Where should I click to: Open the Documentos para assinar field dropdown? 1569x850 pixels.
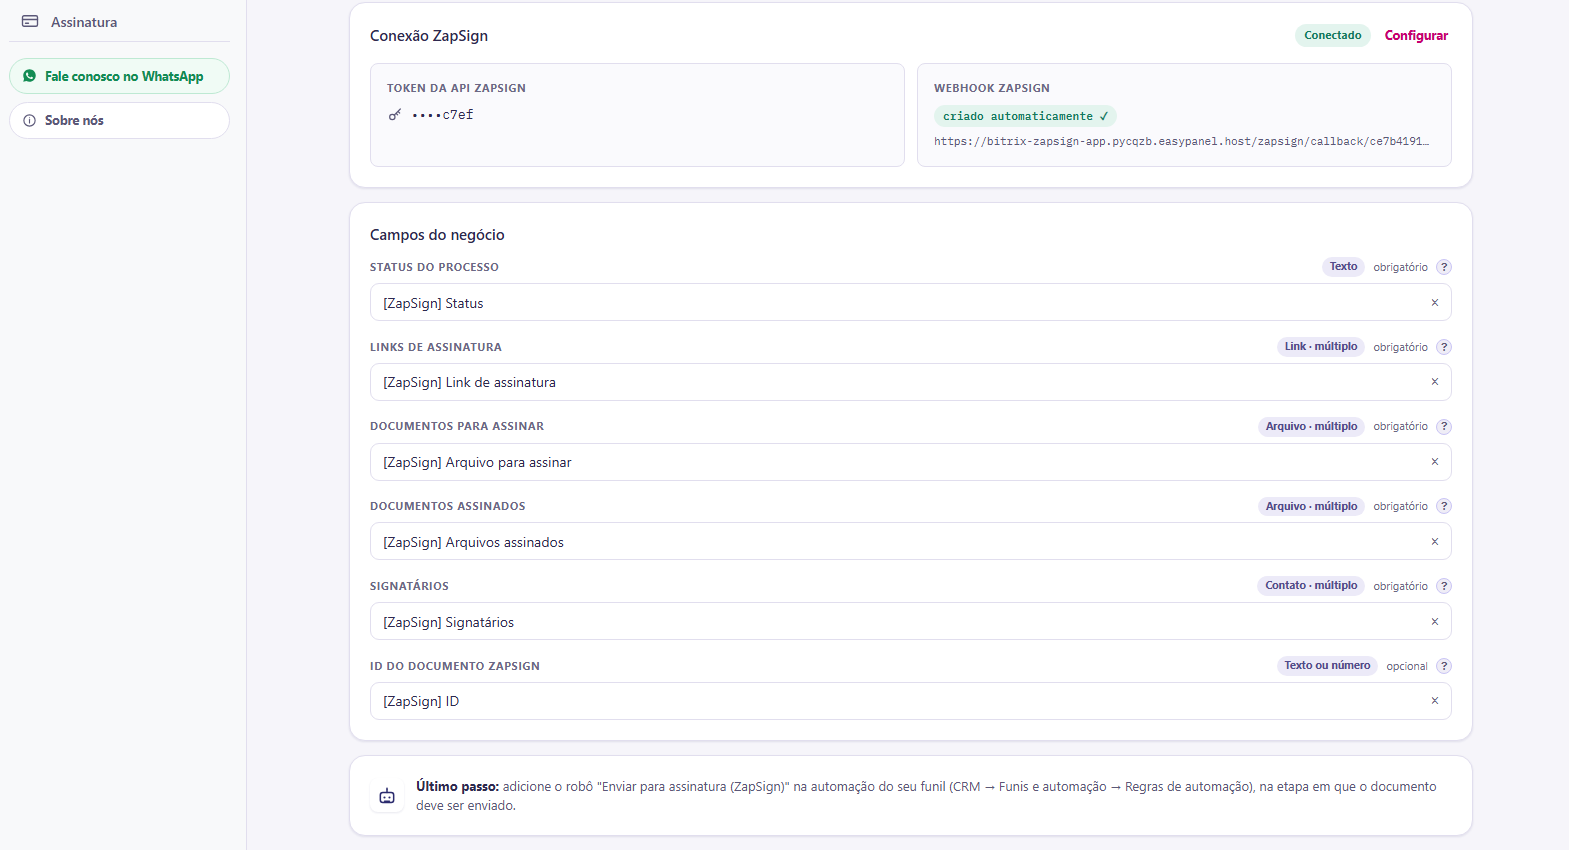click(910, 462)
